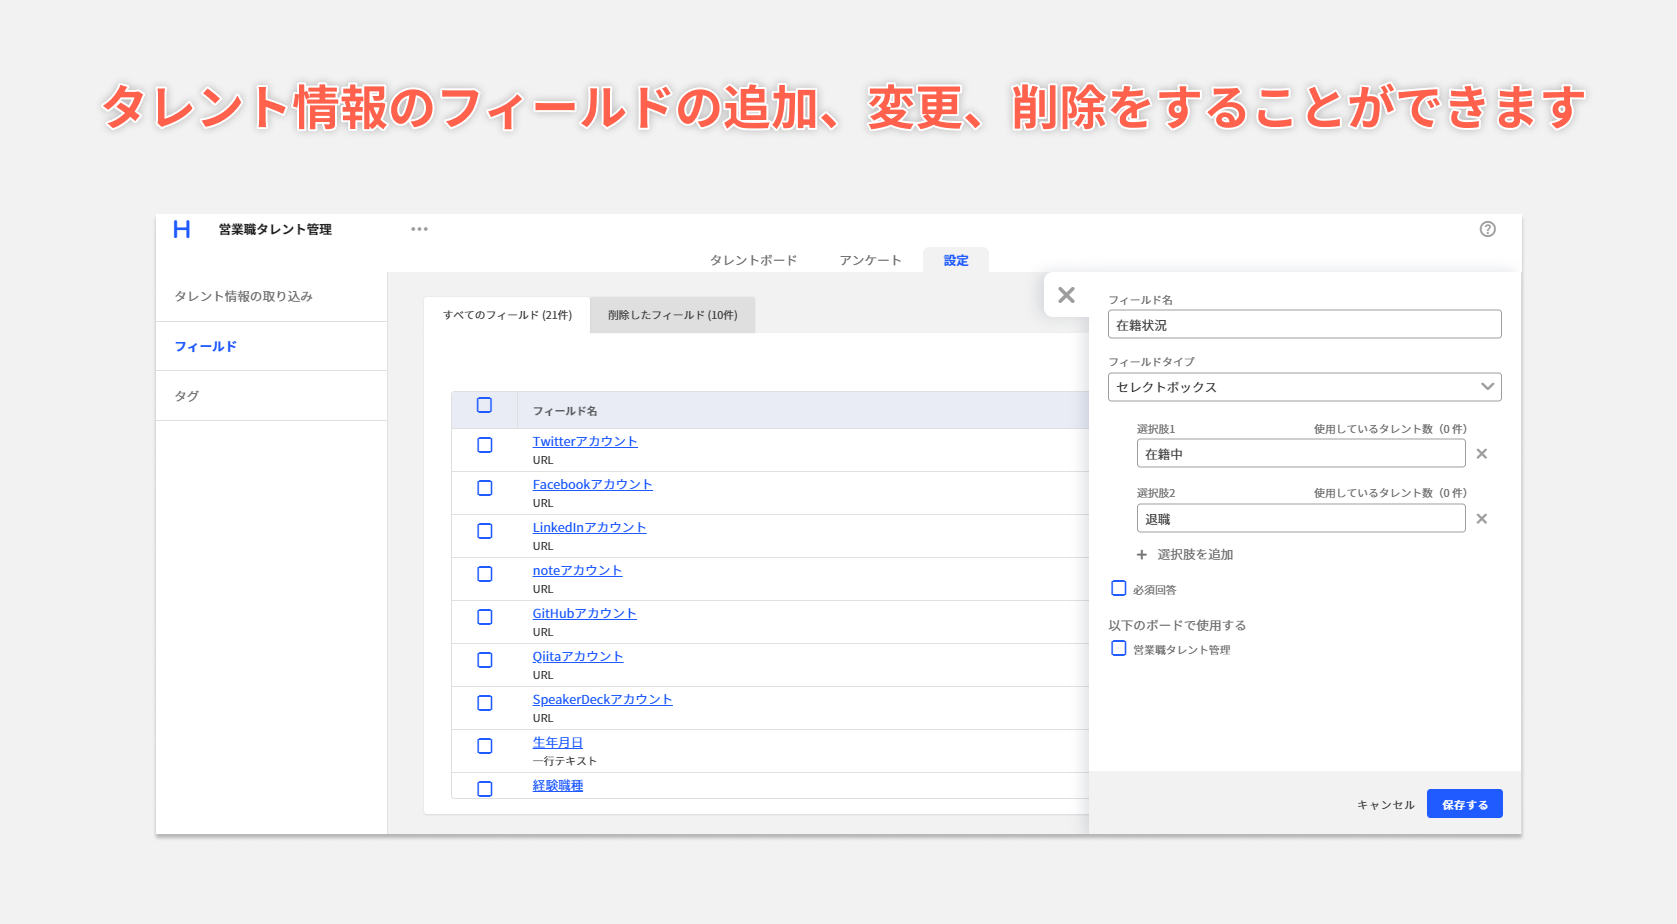Click the 営業職タレント管理 board title
The width and height of the screenshot is (1677, 924).
coord(275,229)
